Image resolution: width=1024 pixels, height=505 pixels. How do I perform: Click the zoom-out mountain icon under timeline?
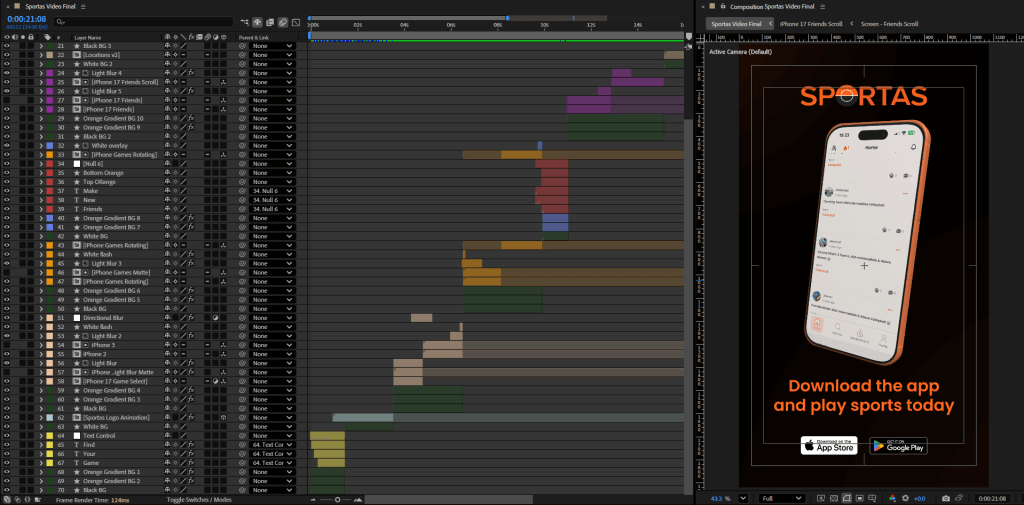pyautogui.click(x=314, y=500)
